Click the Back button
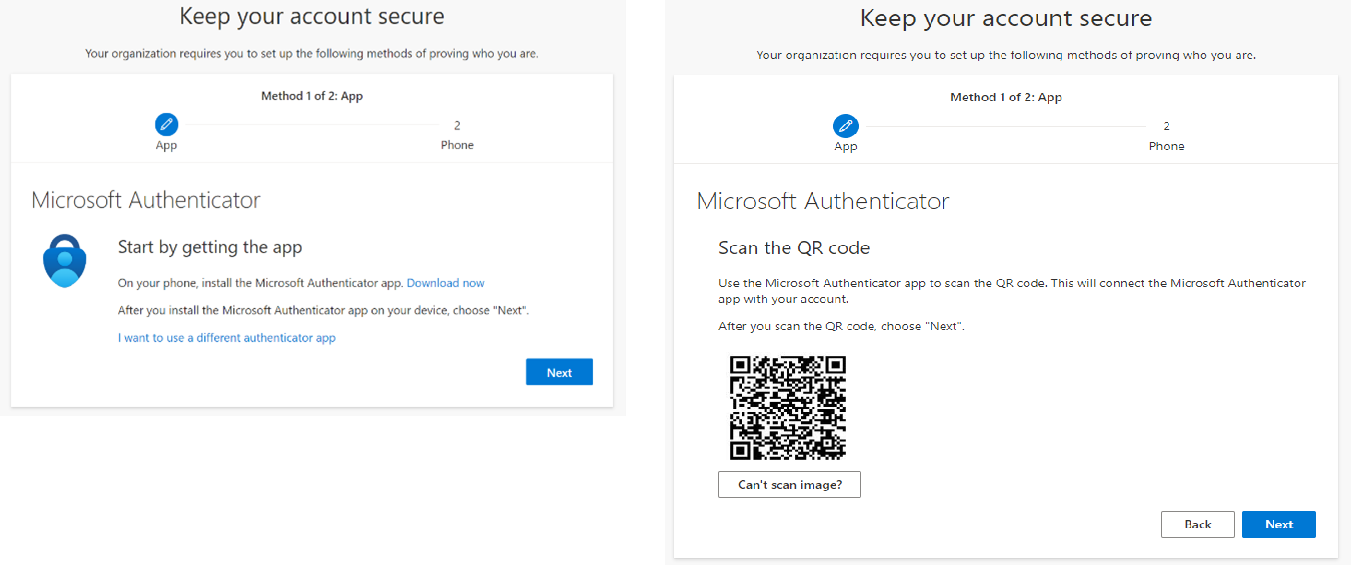The width and height of the screenshot is (1361, 575). click(x=1197, y=524)
